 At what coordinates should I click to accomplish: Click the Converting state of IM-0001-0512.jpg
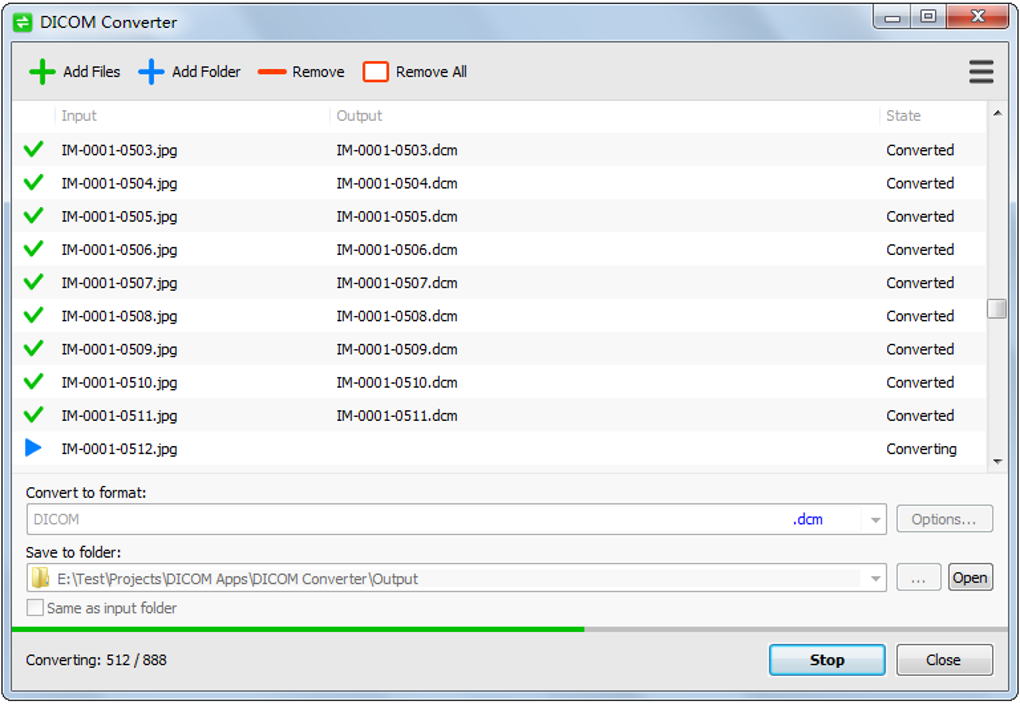pyautogui.click(x=921, y=449)
